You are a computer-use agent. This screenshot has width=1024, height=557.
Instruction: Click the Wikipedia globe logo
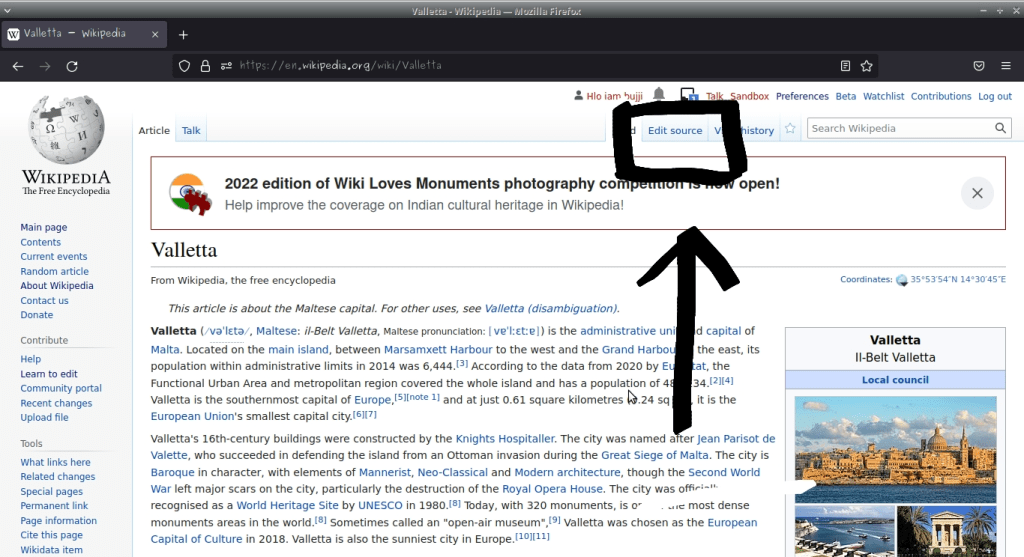tap(66, 130)
